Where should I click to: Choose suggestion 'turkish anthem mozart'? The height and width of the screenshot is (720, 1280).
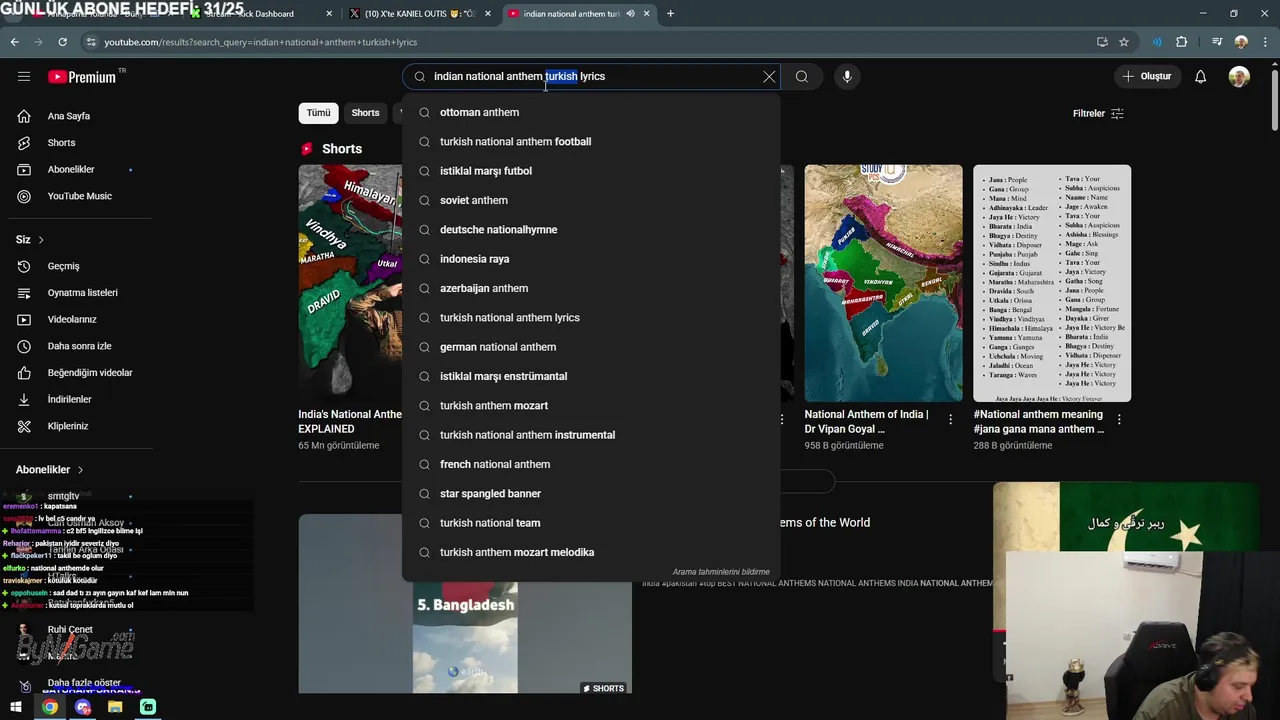pos(591,406)
